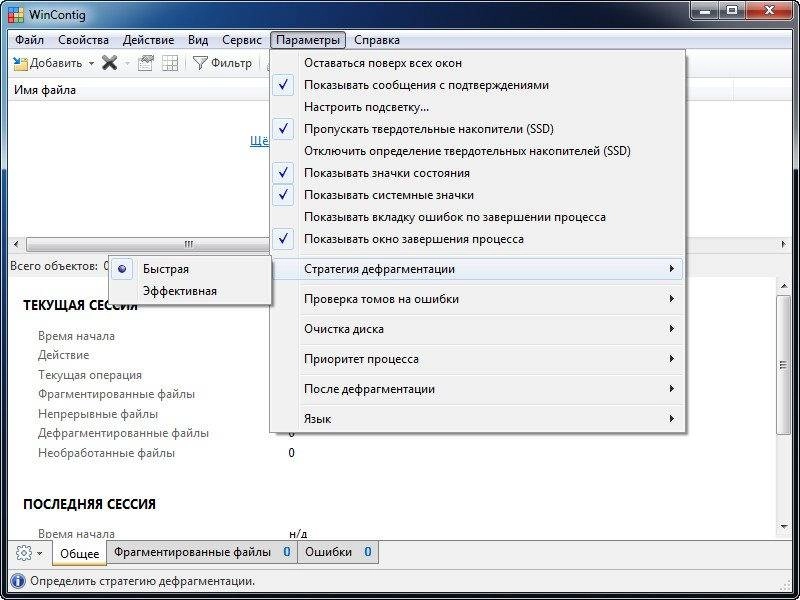Screen dimensions: 800x600
Task: Click the cluster grid toolbar icon
Action: (170, 63)
